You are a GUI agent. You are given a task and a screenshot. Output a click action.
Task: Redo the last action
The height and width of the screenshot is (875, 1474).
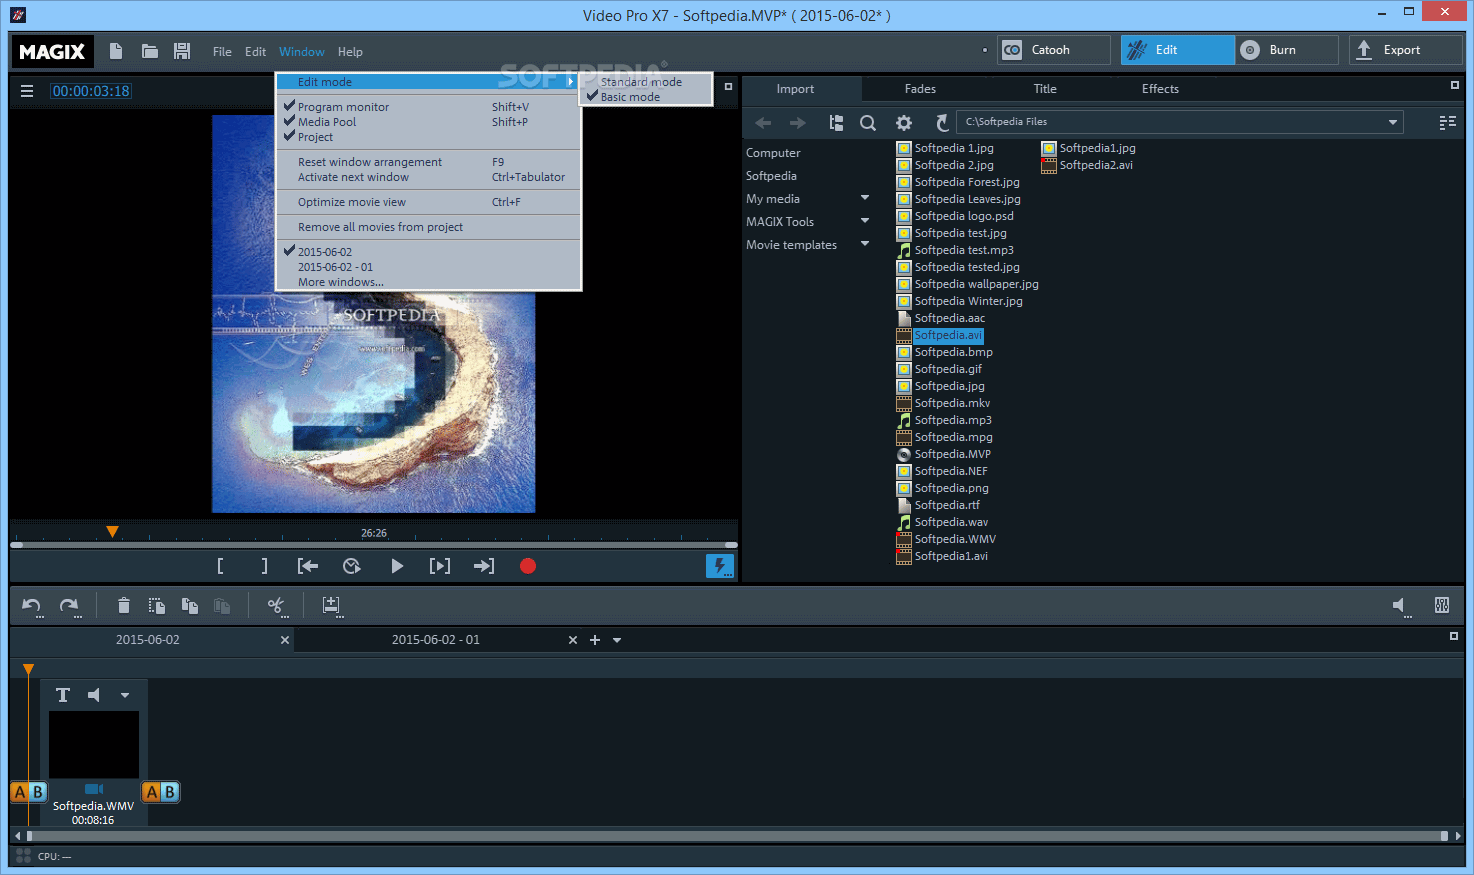[69, 606]
